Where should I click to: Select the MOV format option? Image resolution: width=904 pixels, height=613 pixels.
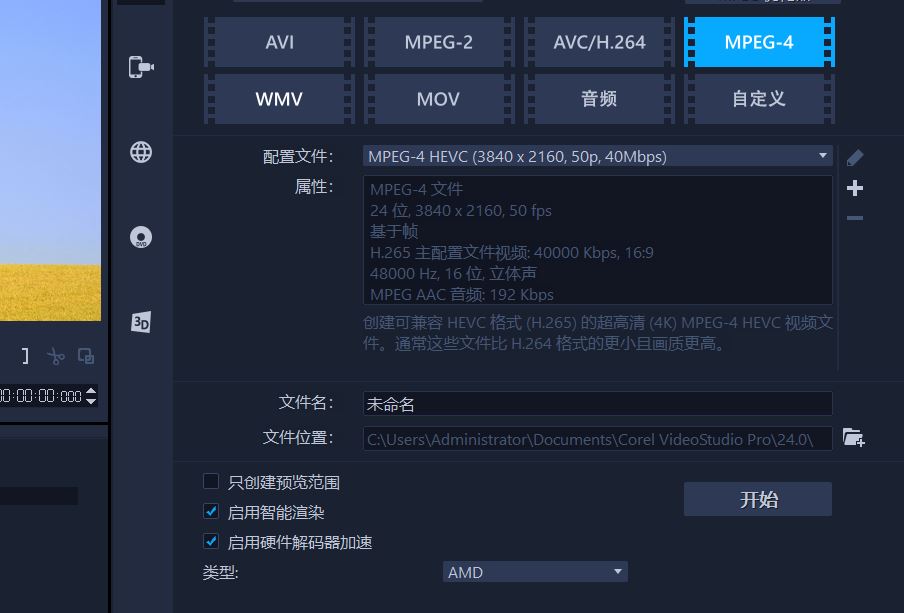click(438, 99)
